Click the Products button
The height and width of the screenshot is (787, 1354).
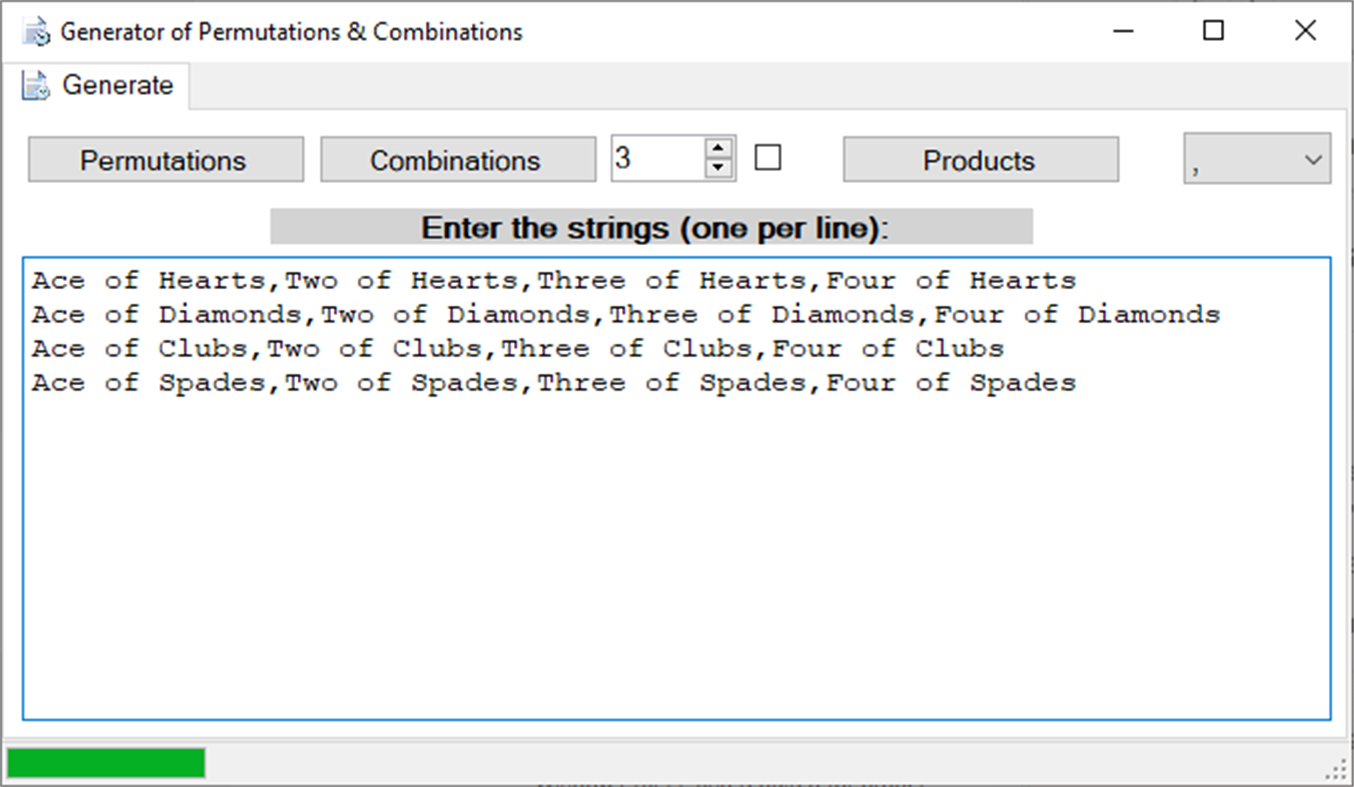[979, 159]
